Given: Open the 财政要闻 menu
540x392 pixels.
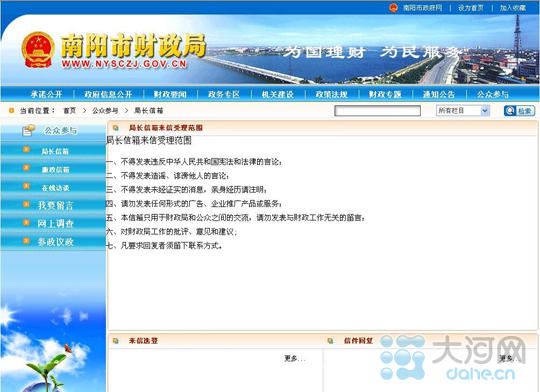Looking at the screenshot, I should pos(170,94).
